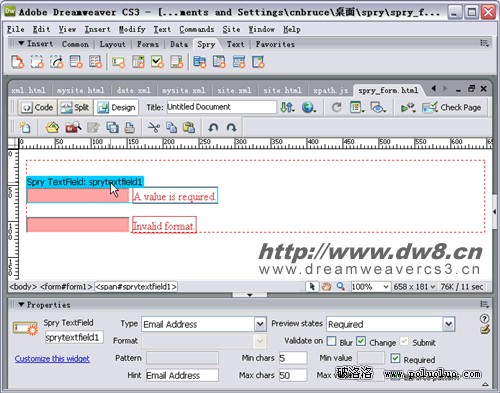Image resolution: width=500 pixels, height=393 pixels.
Task: Click the Redo arrow icon
Action: coord(231,127)
